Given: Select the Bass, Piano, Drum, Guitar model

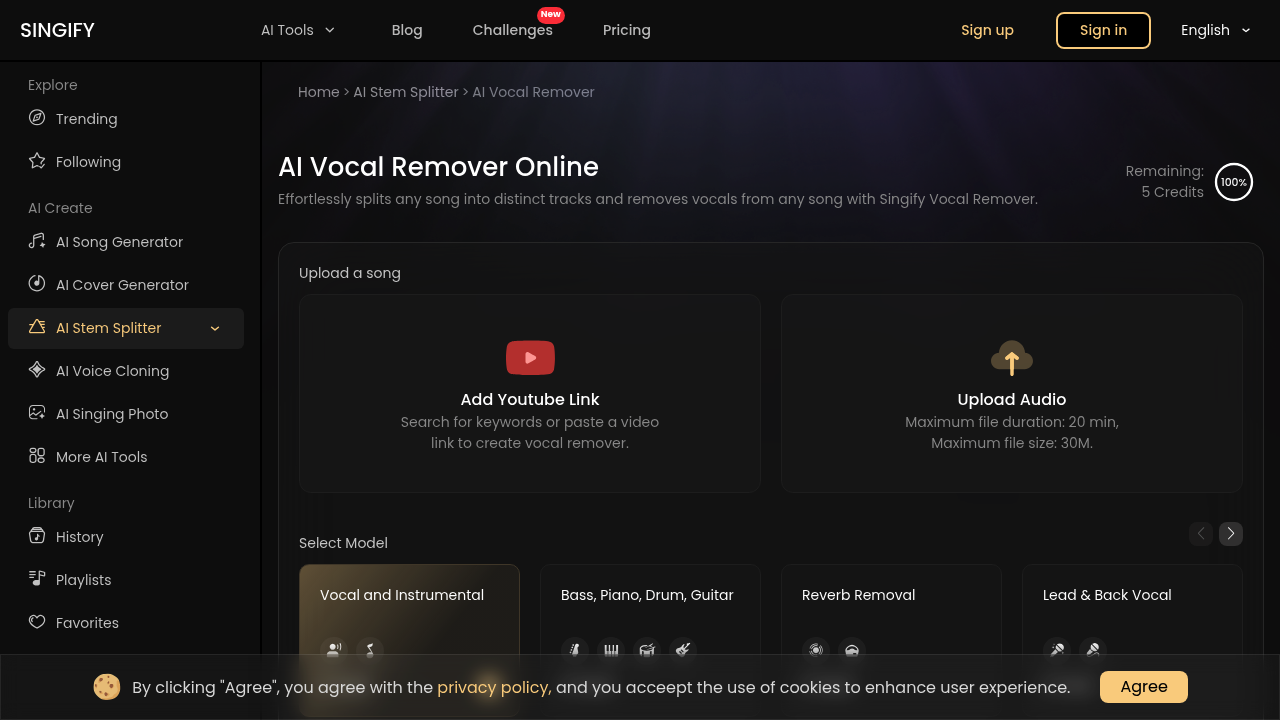Looking at the screenshot, I should [650, 594].
